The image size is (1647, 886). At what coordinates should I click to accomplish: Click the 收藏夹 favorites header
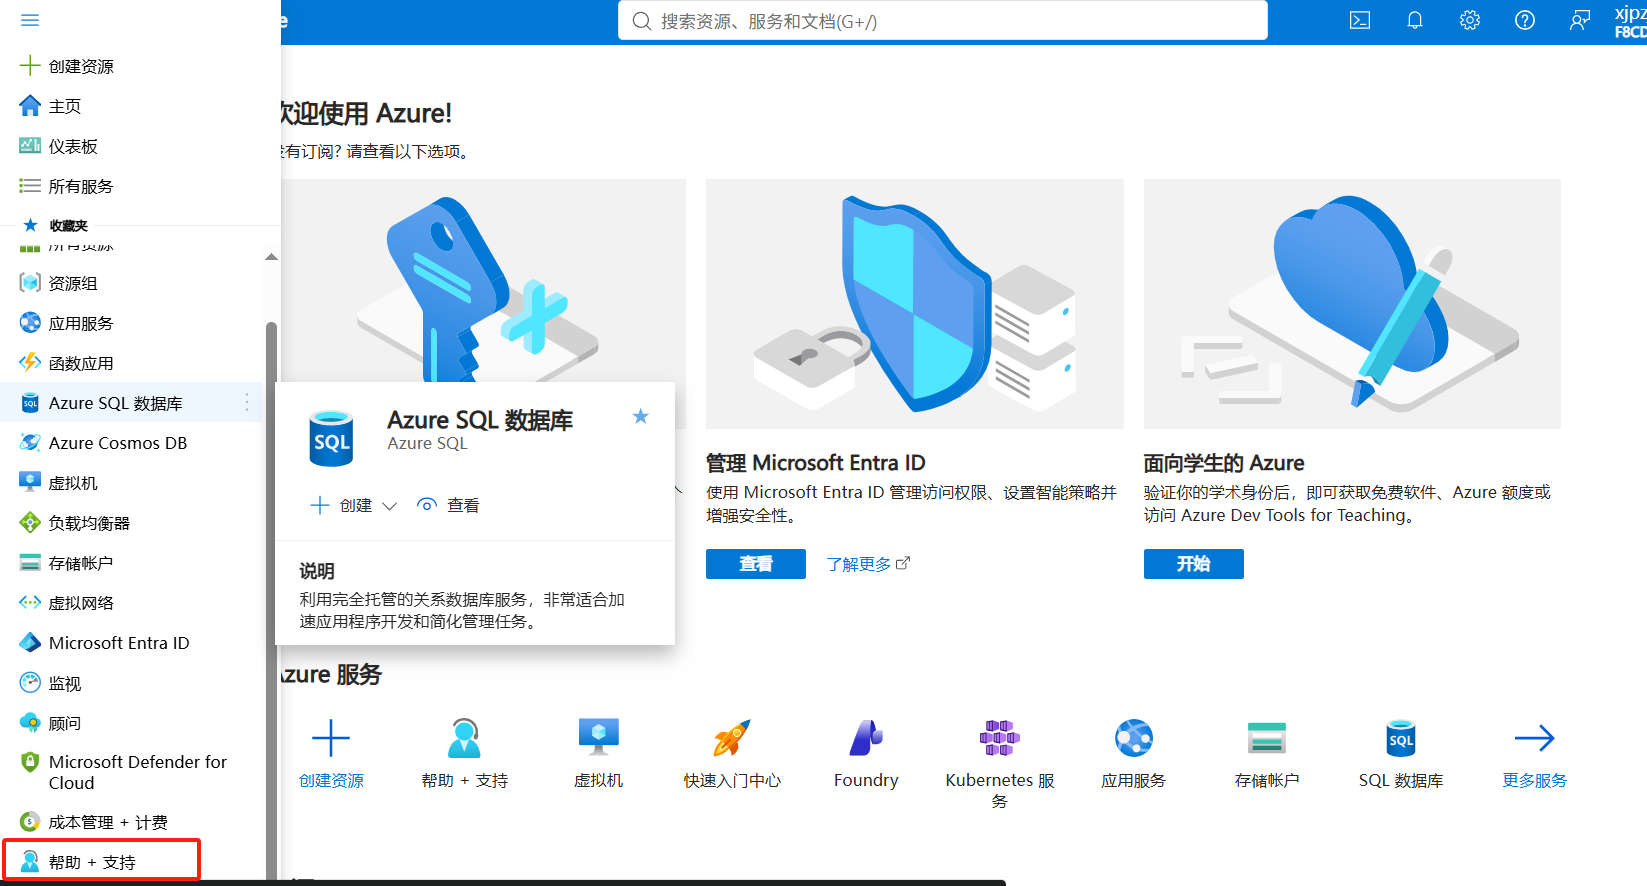(x=68, y=226)
